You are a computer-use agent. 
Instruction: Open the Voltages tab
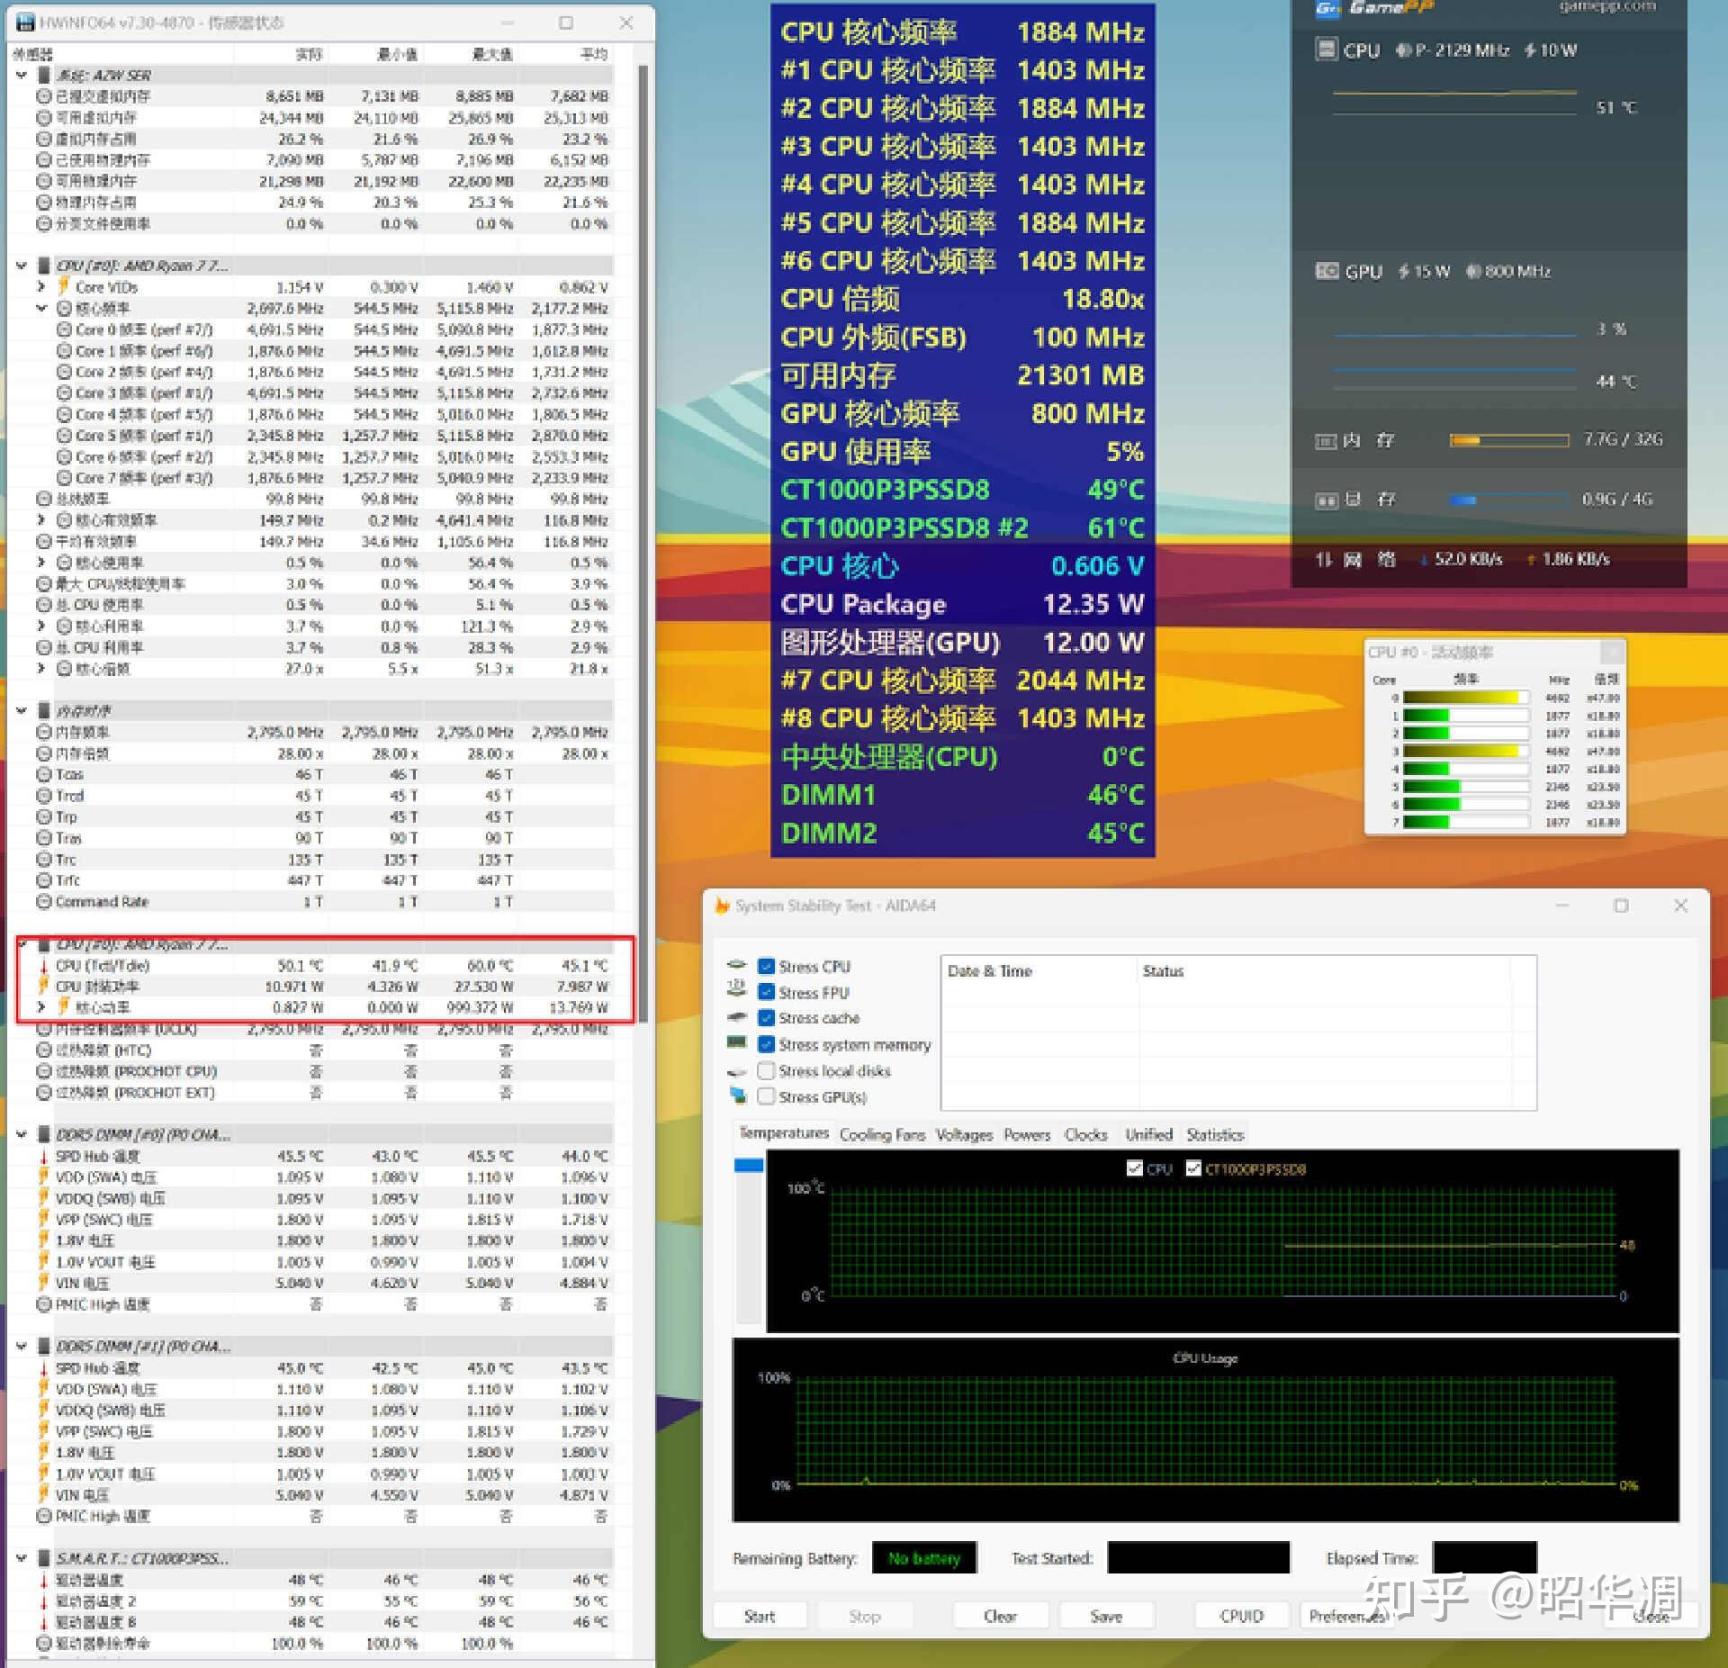coord(964,1134)
